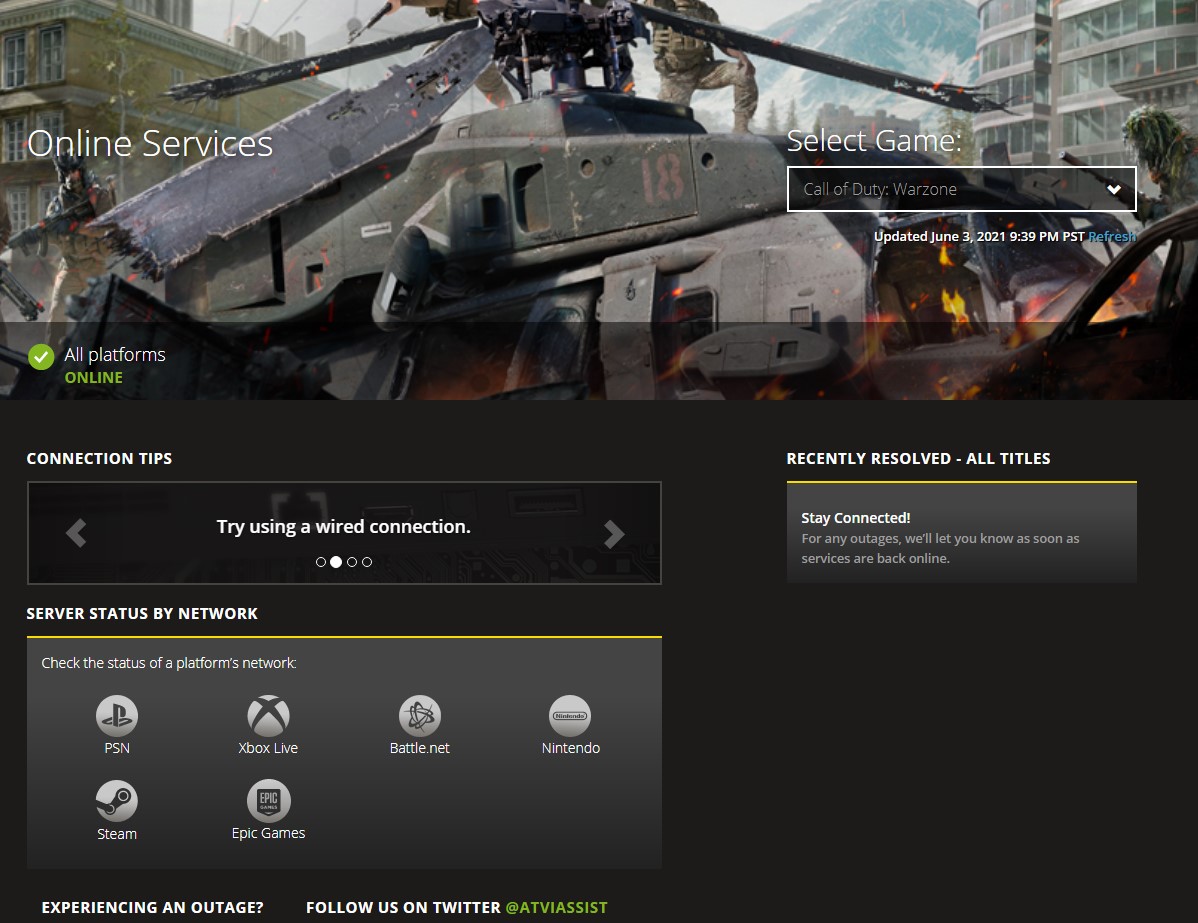The image size is (1198, 923).
Task: Open the Select Game dropdown
Action: 962,189
